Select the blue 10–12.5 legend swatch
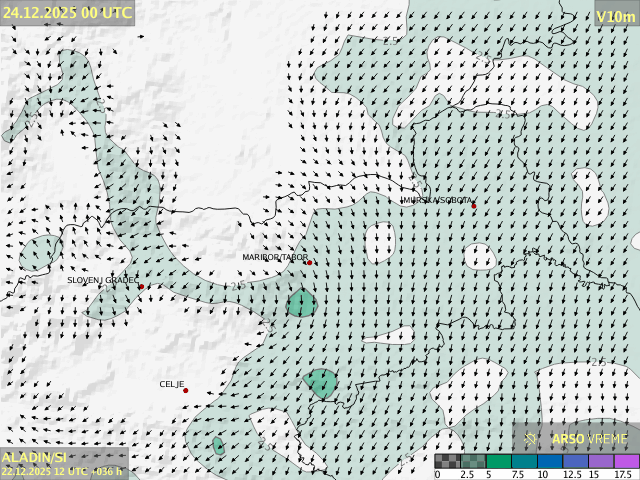 pos(550,461)
